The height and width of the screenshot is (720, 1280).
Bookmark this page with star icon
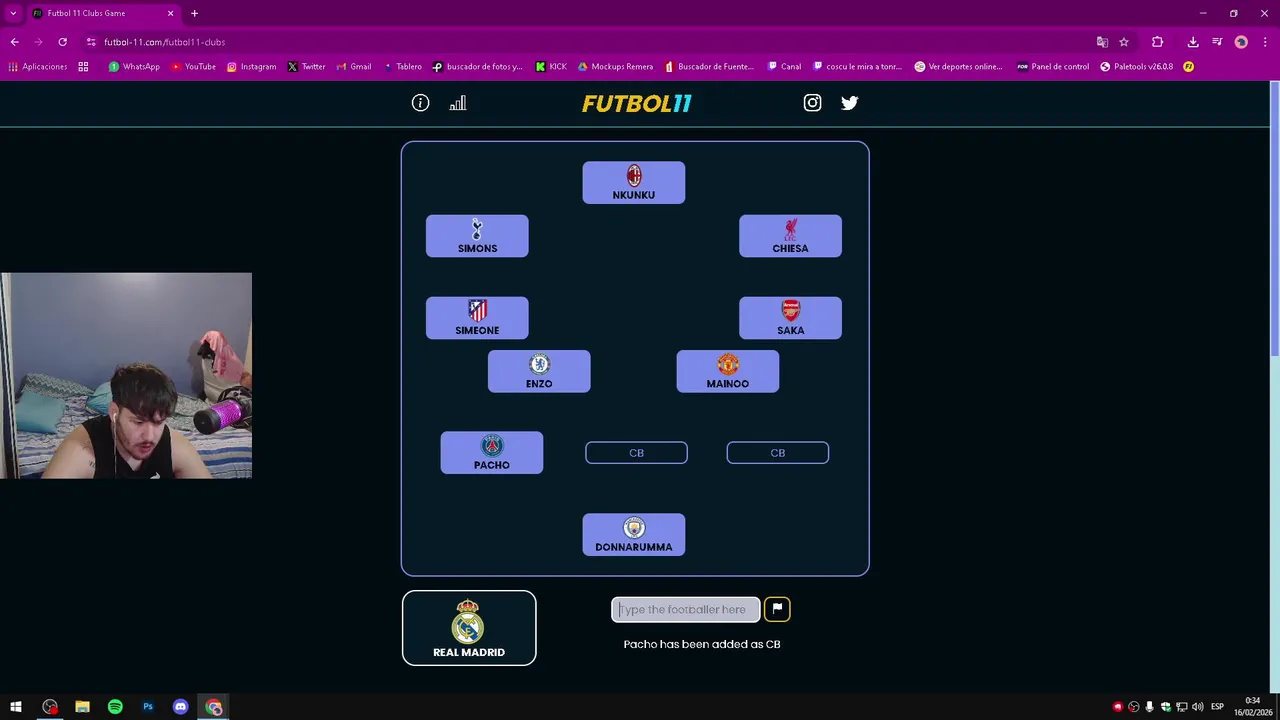(1124, 42)
